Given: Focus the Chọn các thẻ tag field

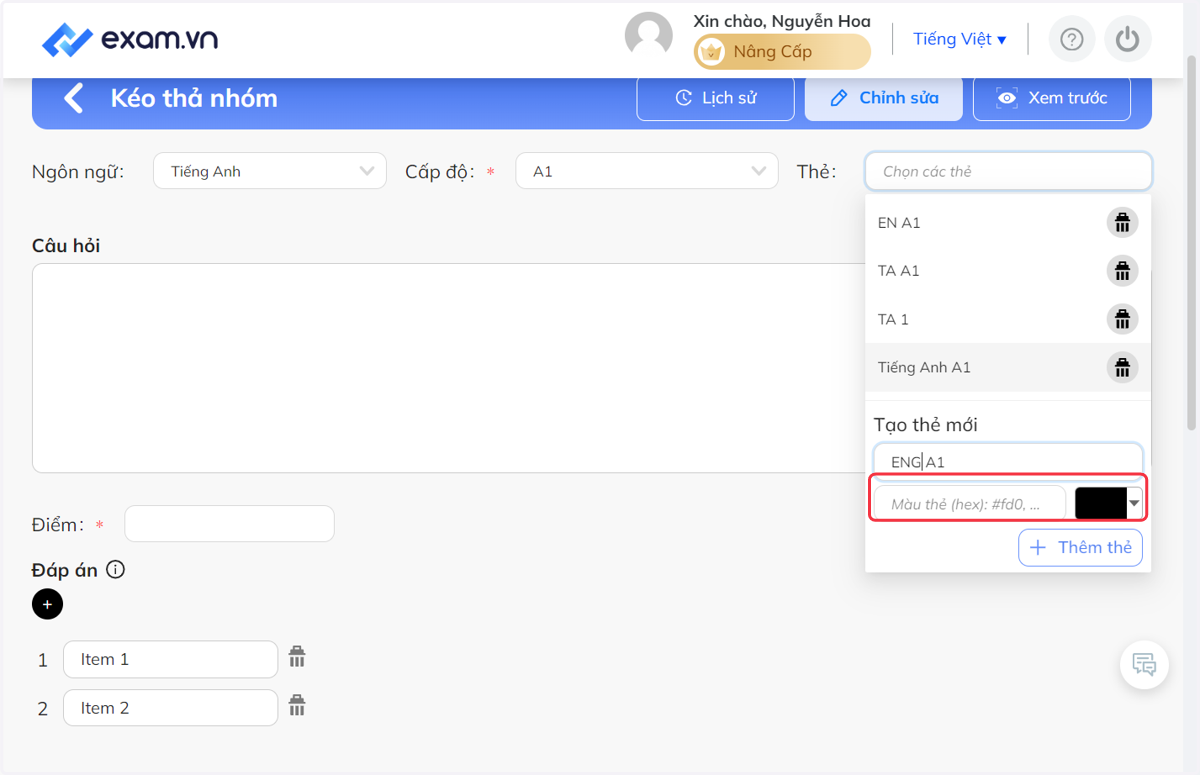Looking at the screenshot, I should pyautogui.click(x=1008, y=171).
